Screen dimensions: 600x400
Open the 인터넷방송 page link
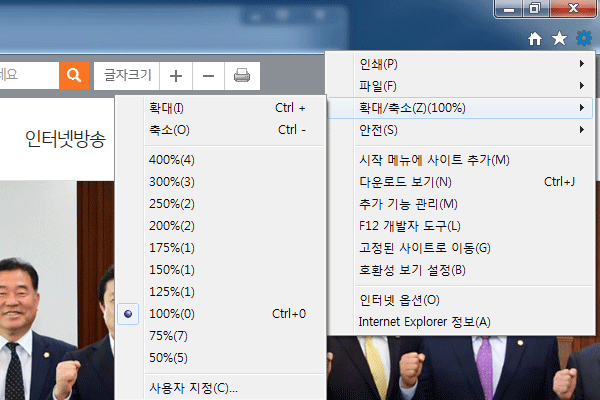tap(65, 139)
